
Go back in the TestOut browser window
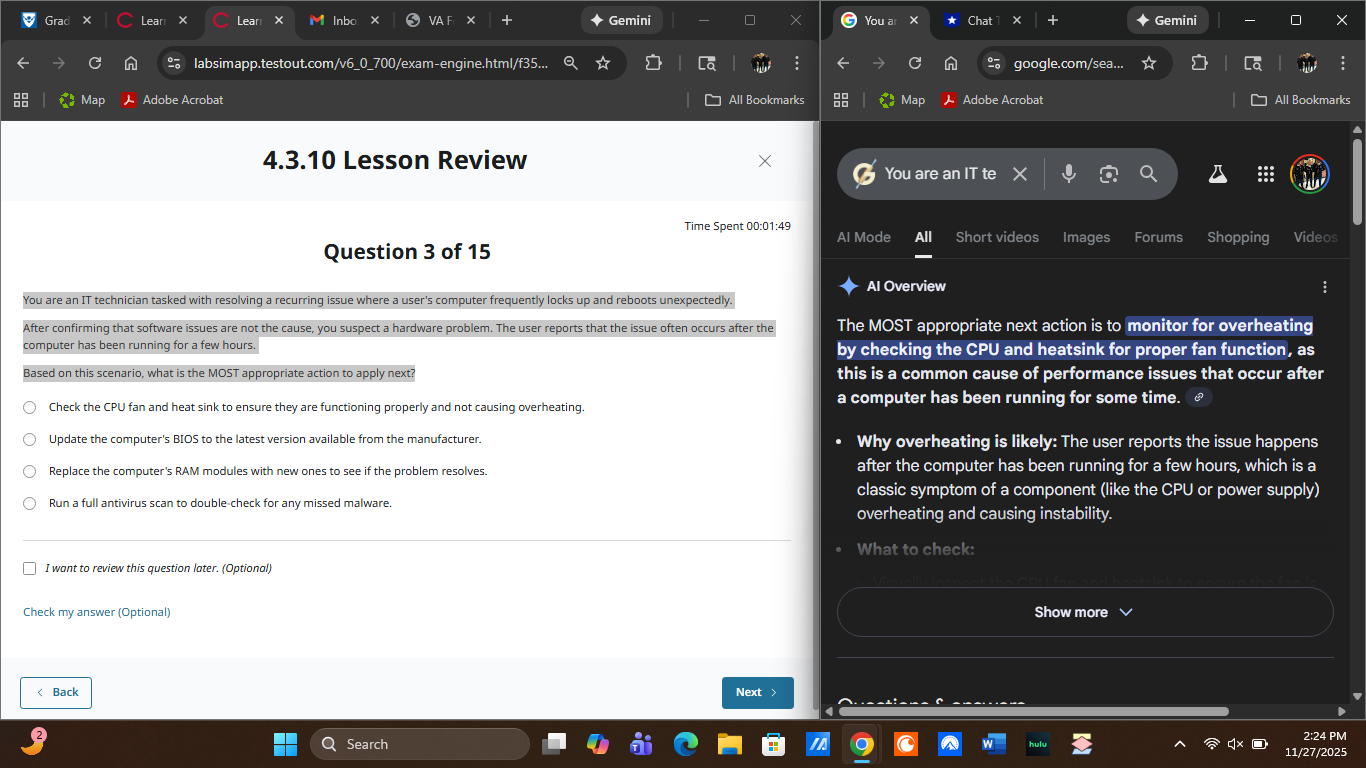(23, 63)
